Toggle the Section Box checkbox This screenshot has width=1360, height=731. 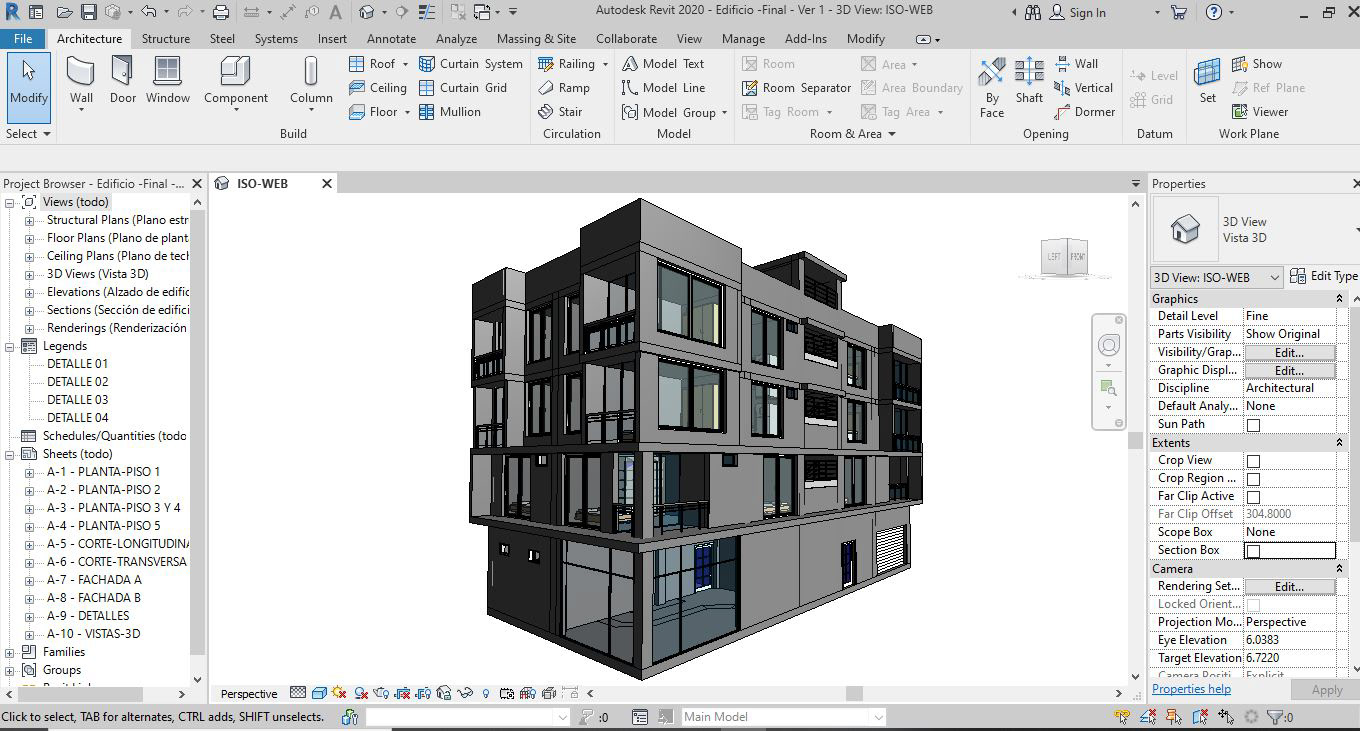(1253, 551)
